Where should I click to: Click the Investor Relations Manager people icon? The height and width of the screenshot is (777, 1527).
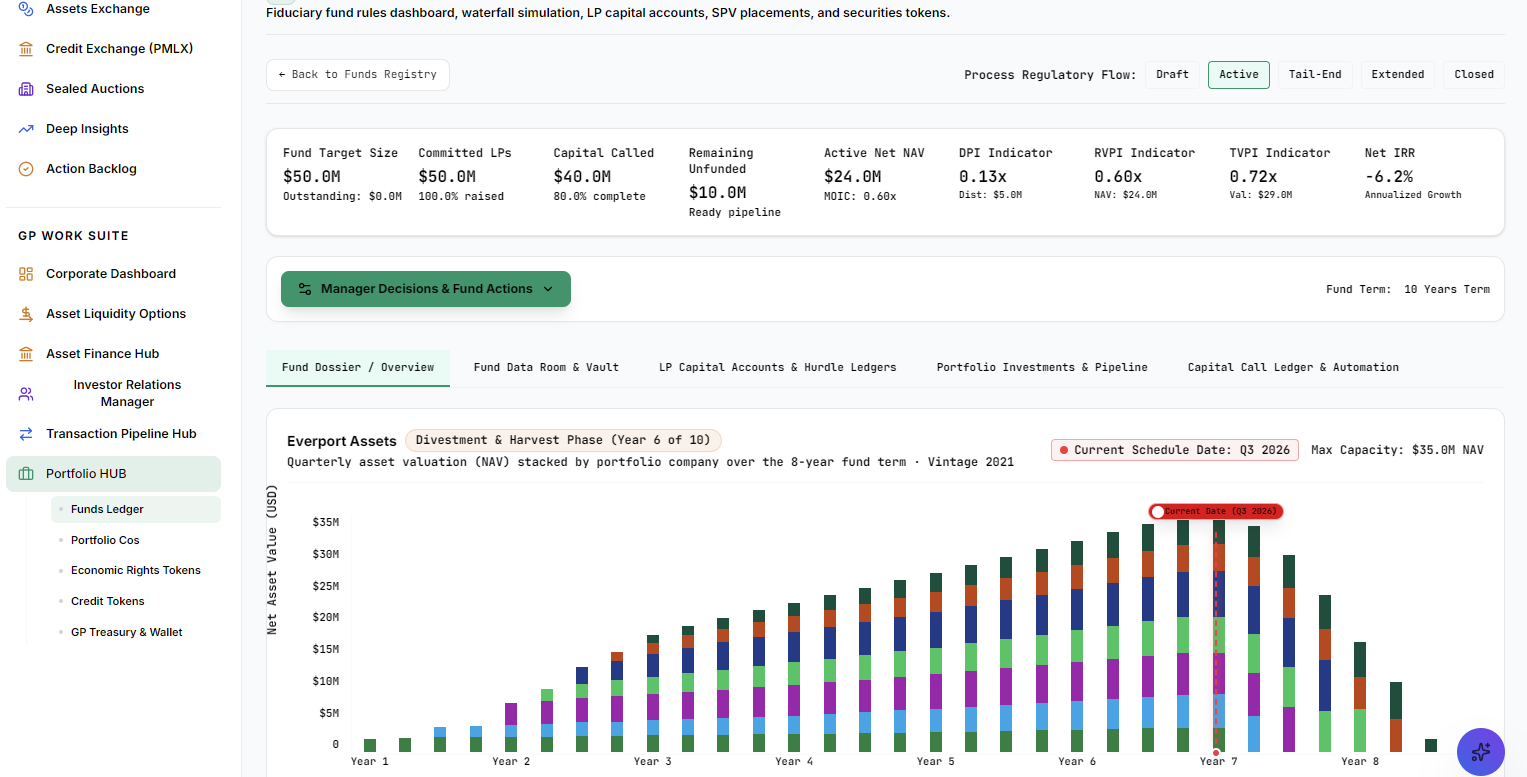click(26, 394)
